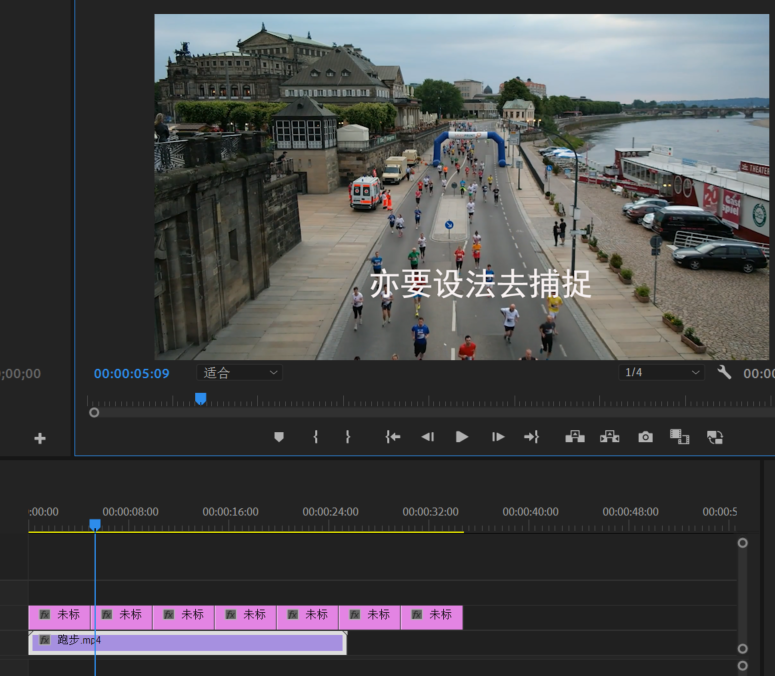Click the Mark In bracket icon
The image size is (775, 676).
point(315,437)
